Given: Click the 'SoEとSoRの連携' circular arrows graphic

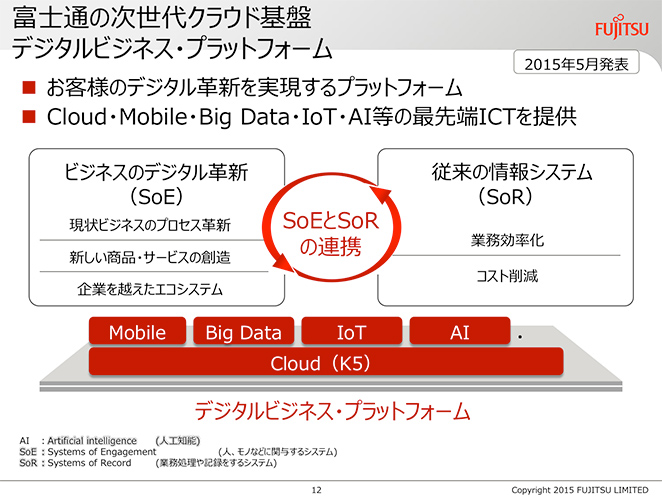Looking at the screenshot, I should [331, 227].
